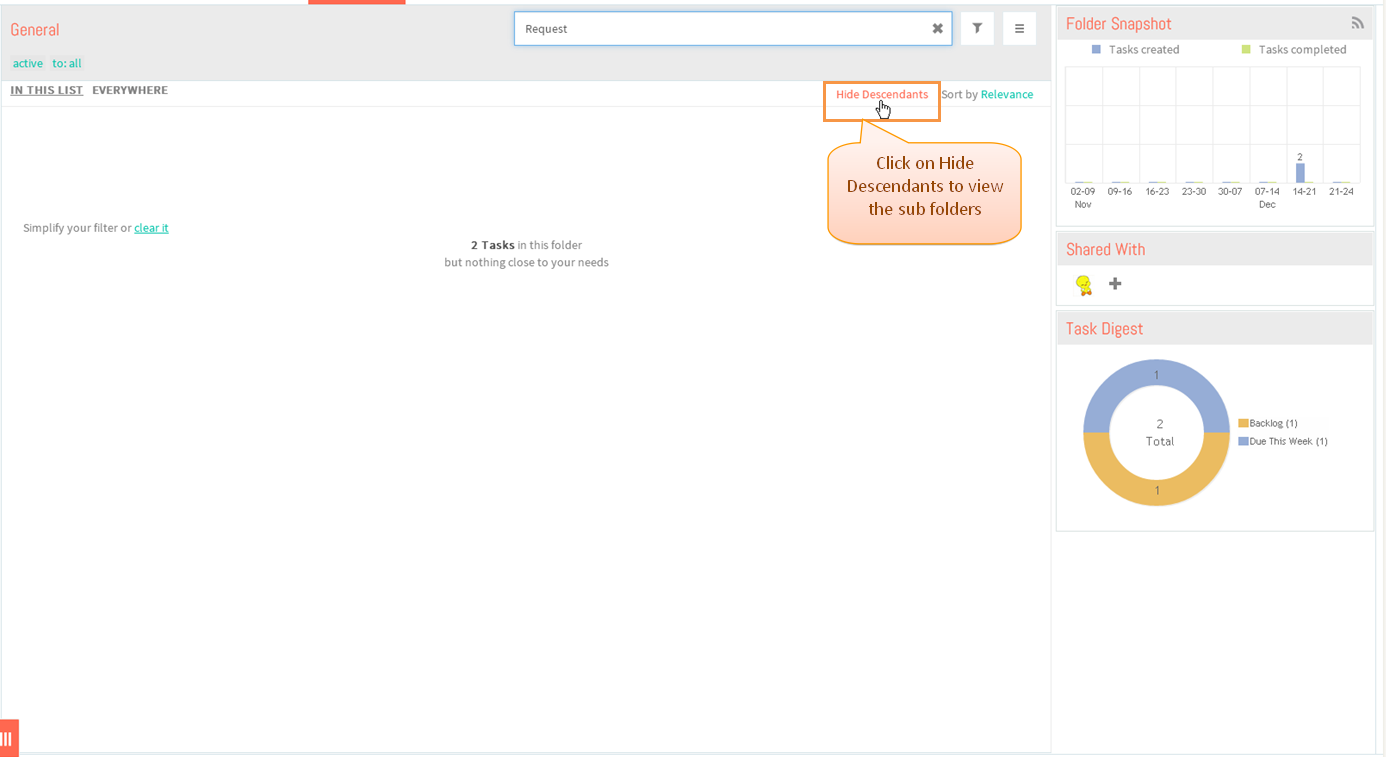Click the Tasks created legend entry
Image resolution: width=1386 pixels, height=757 pixels.
(x=1135, y=49)
